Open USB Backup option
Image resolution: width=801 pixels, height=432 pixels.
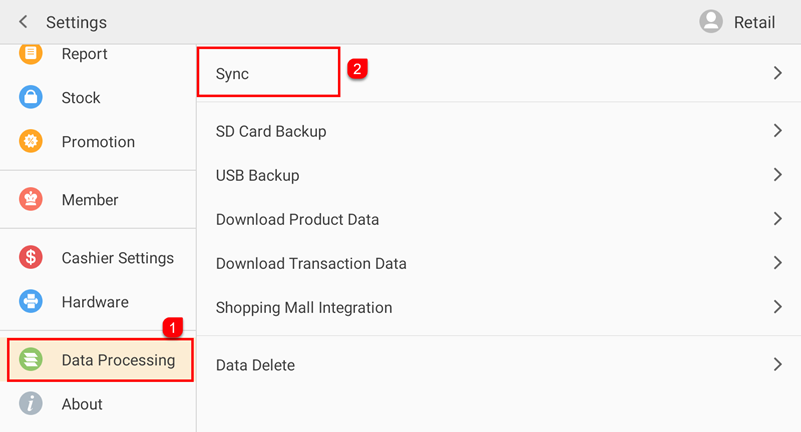click(258, 175)
